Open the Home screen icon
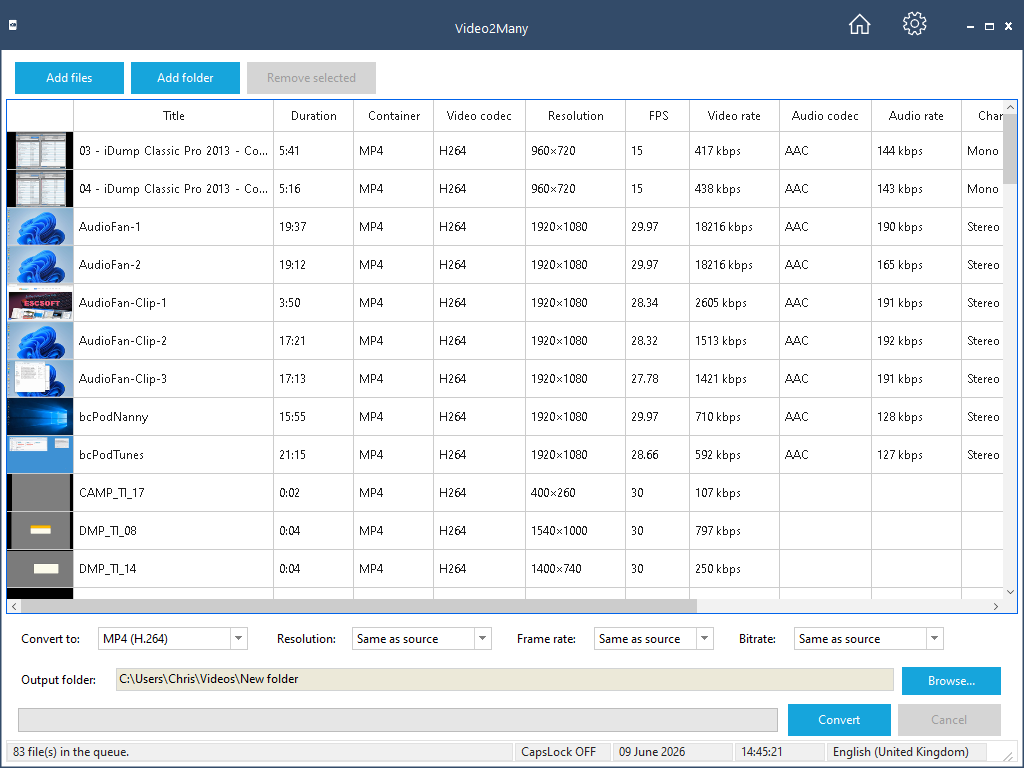 pyautogui.click(x=859, y=24)
